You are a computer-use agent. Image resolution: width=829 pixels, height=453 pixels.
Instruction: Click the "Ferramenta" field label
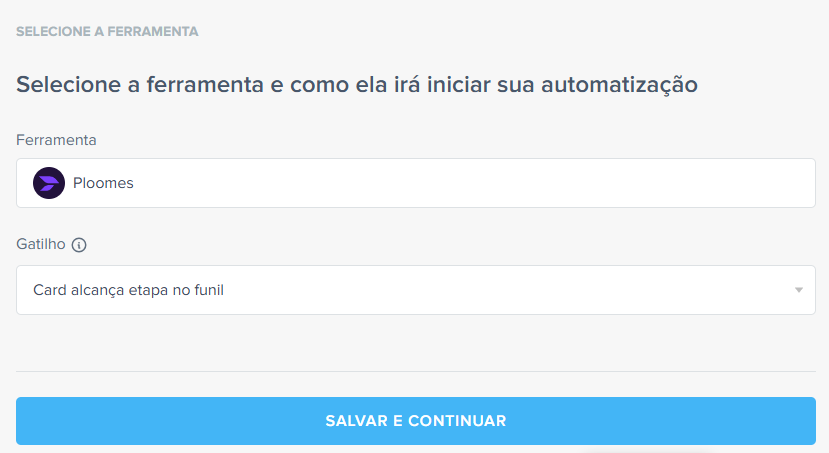tap(56, 139)
